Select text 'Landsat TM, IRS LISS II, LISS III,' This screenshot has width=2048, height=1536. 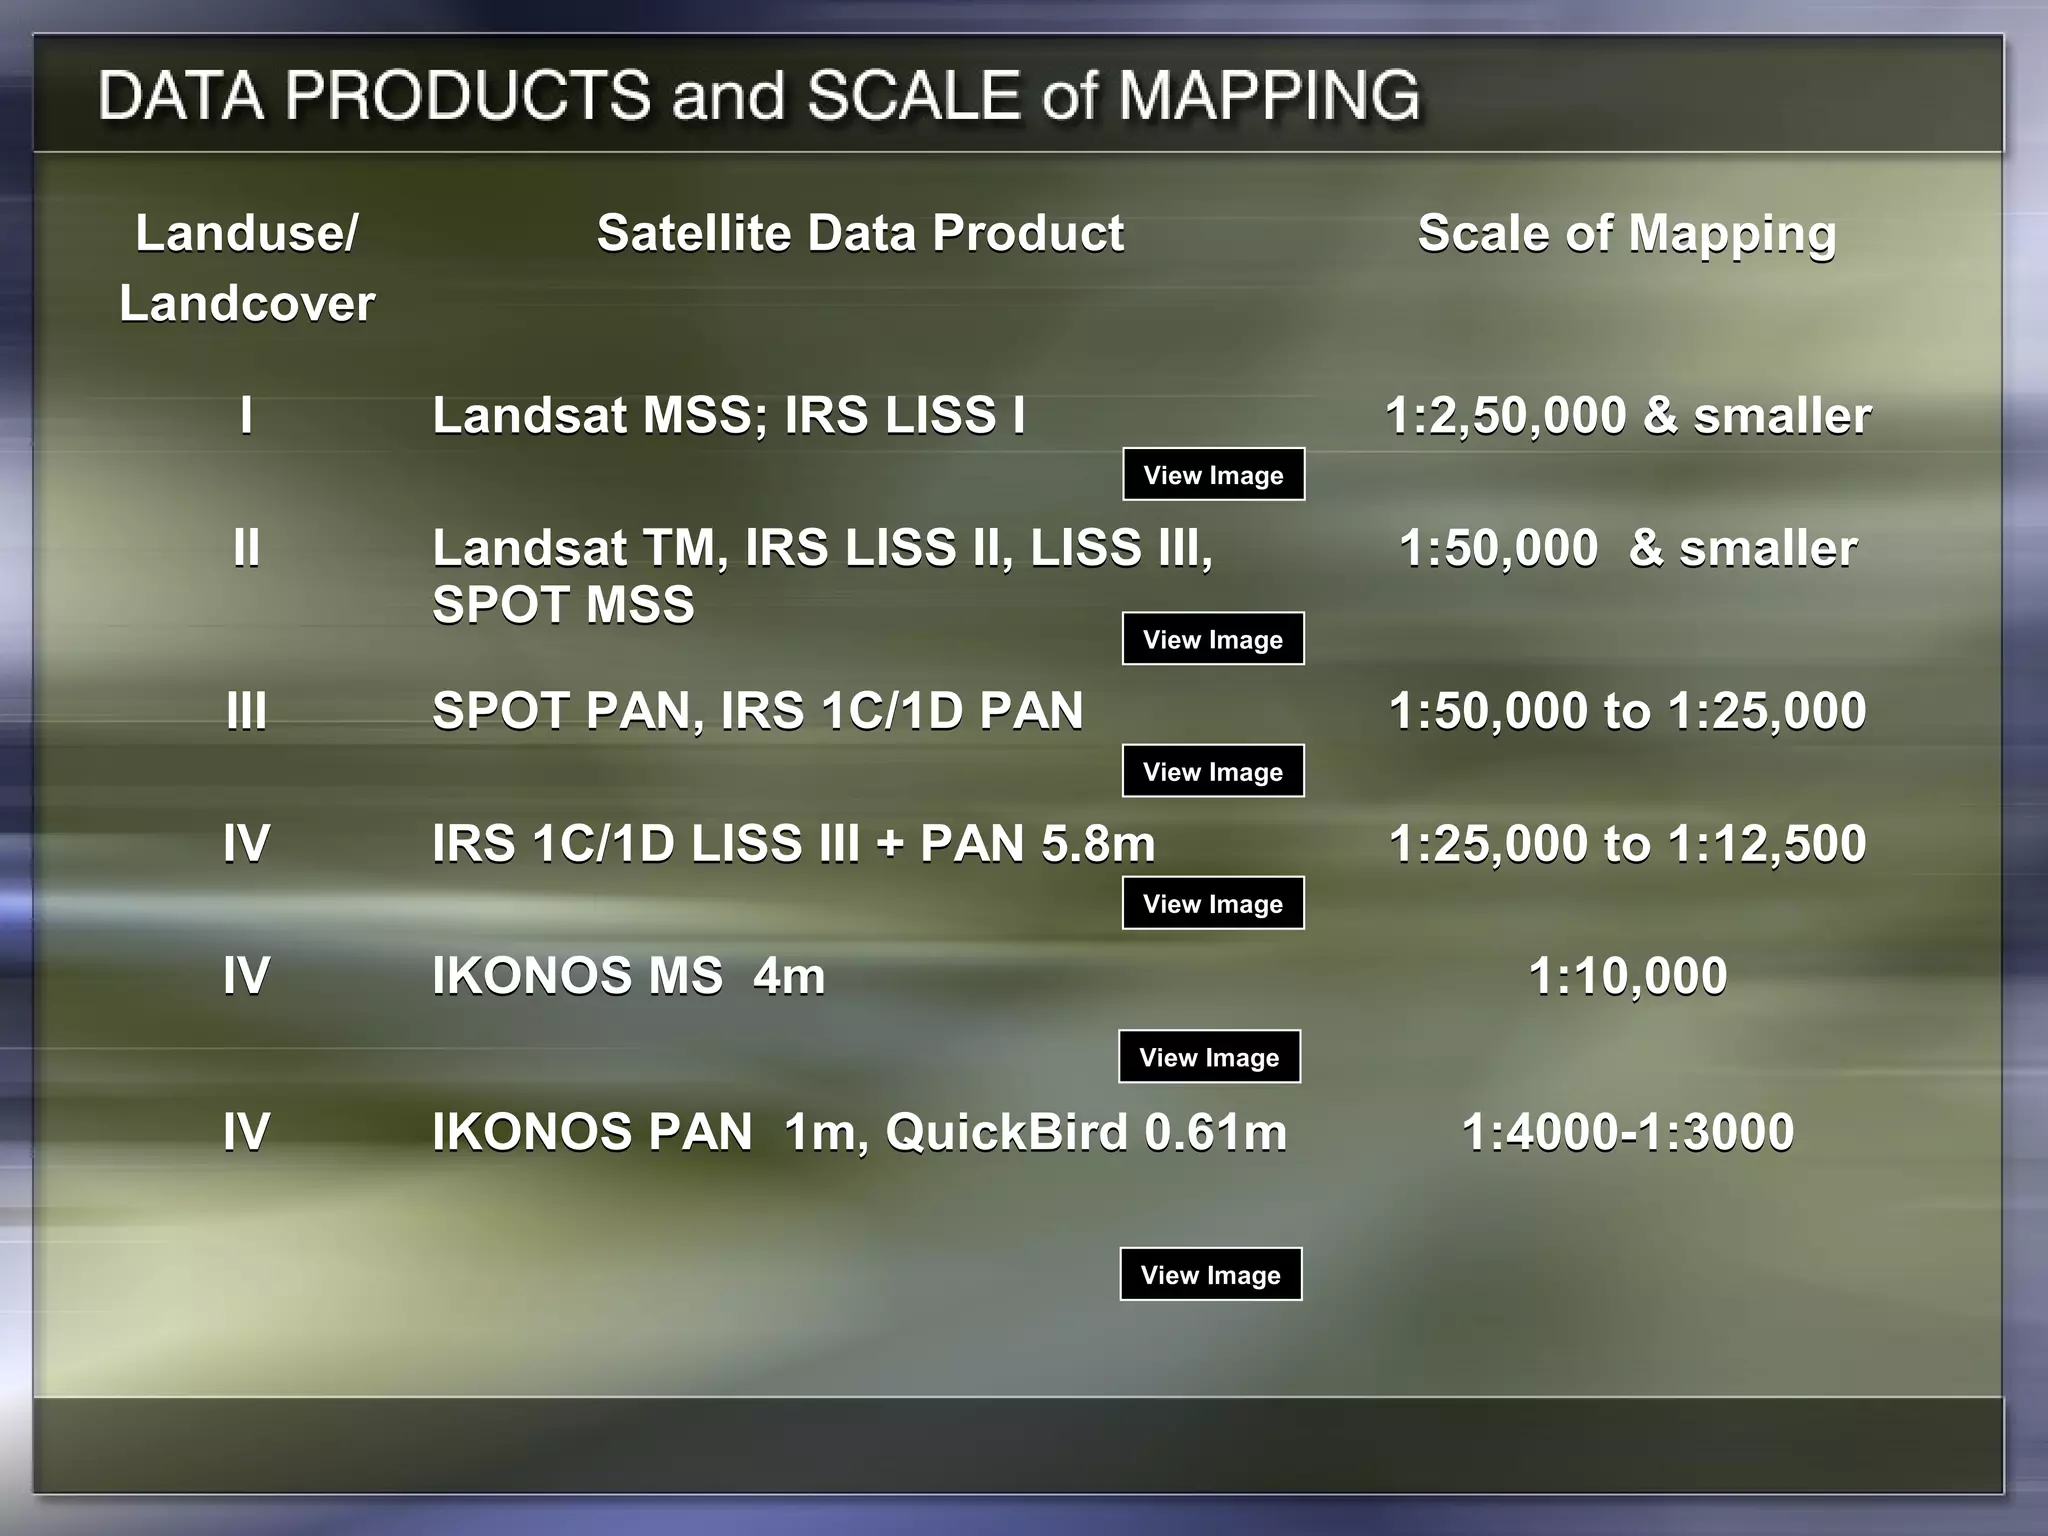822,549
